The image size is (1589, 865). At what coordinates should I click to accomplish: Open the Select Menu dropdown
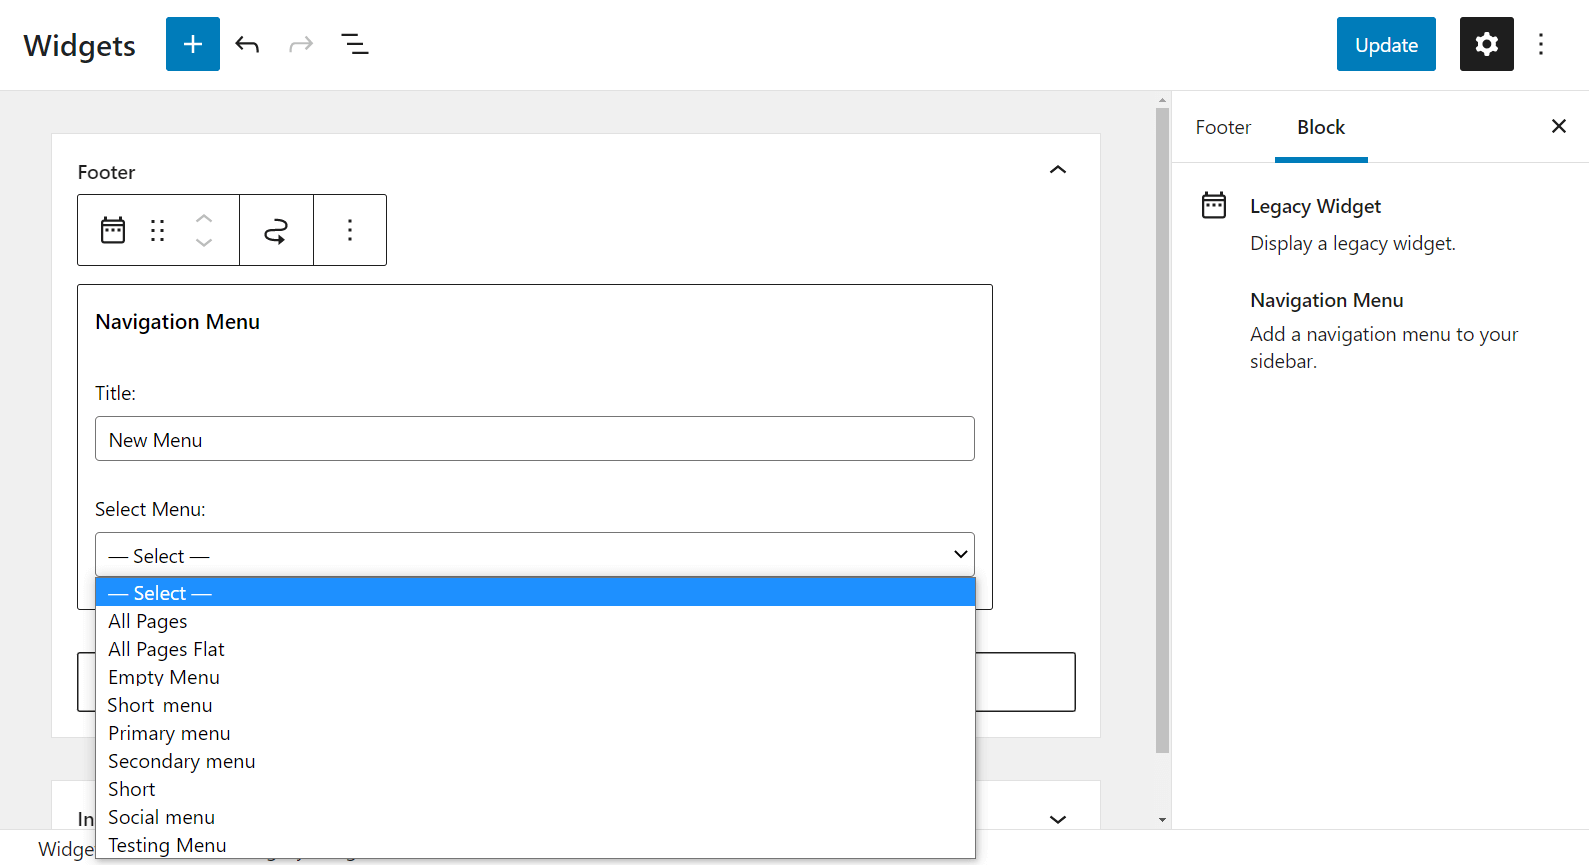(534, 554)
